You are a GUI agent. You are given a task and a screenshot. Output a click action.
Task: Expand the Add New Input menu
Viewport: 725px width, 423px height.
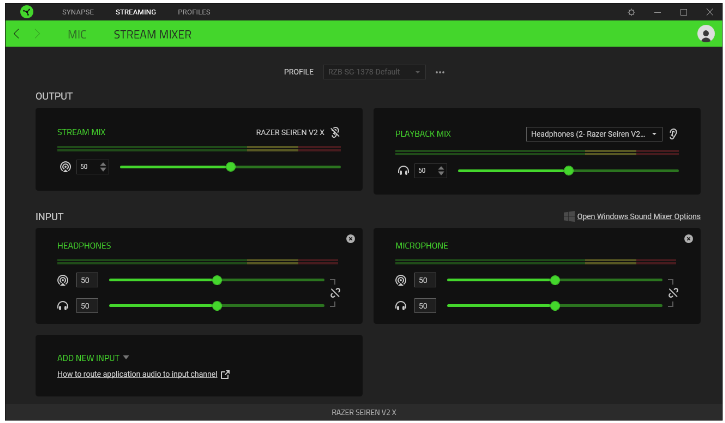(94, 357)
